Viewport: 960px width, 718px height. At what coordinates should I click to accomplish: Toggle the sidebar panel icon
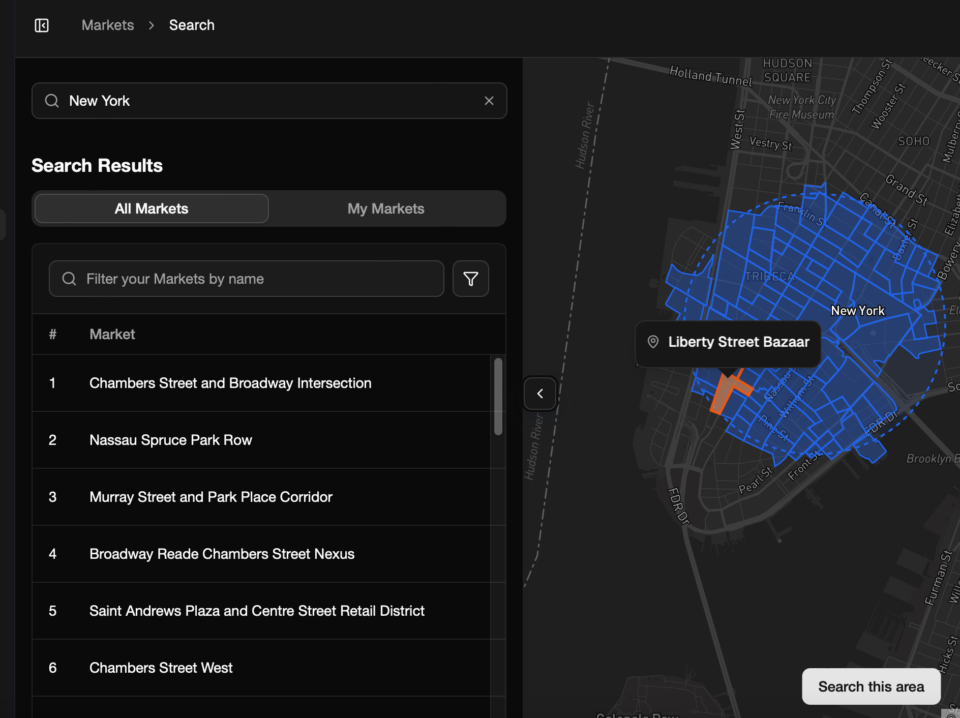(42, 25)
